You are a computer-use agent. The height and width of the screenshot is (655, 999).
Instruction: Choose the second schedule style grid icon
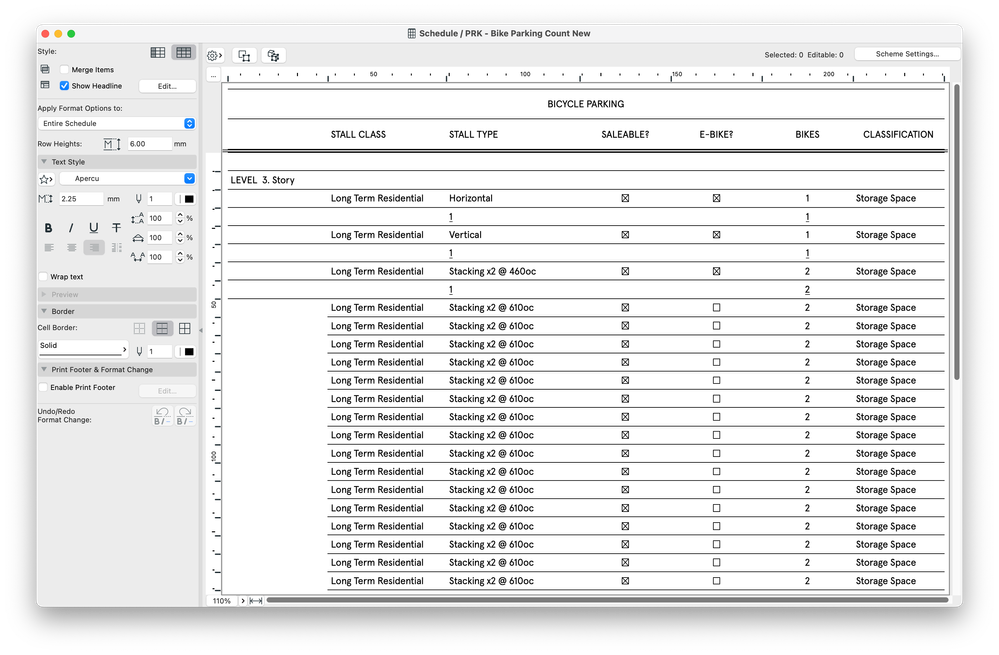[183, 52]
